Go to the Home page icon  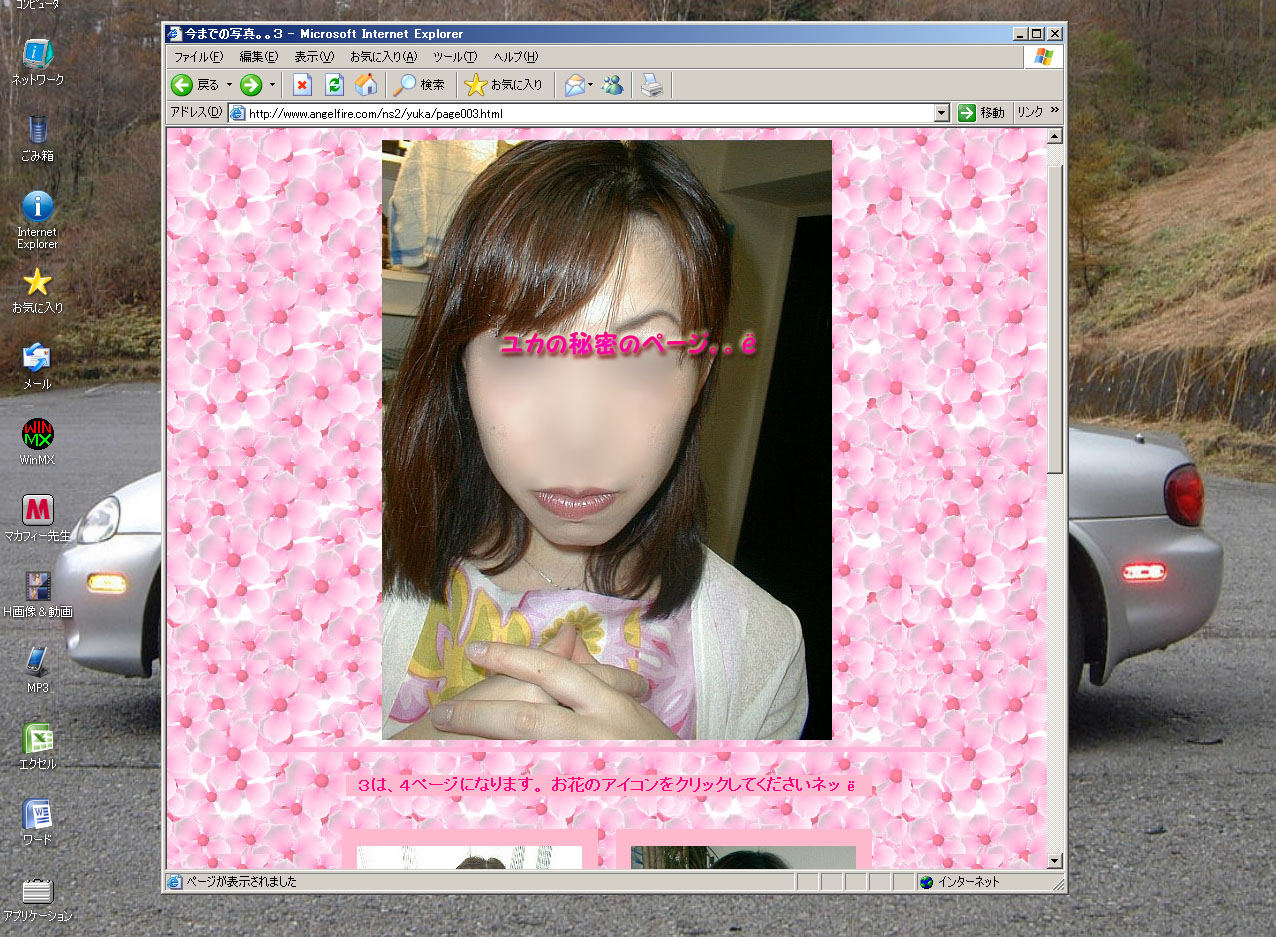pyautogui.click(x=366, y=86)
